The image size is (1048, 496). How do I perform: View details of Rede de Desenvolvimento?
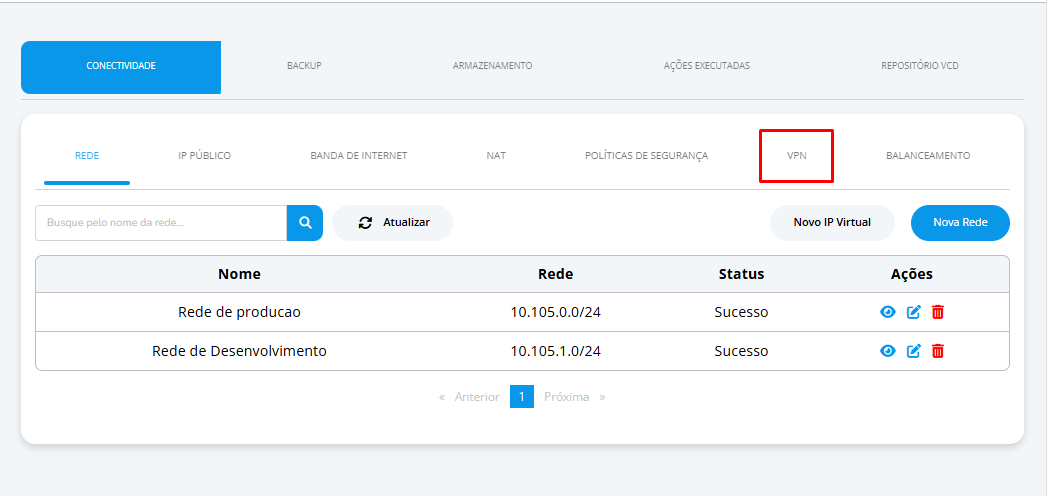pos(888,351)
